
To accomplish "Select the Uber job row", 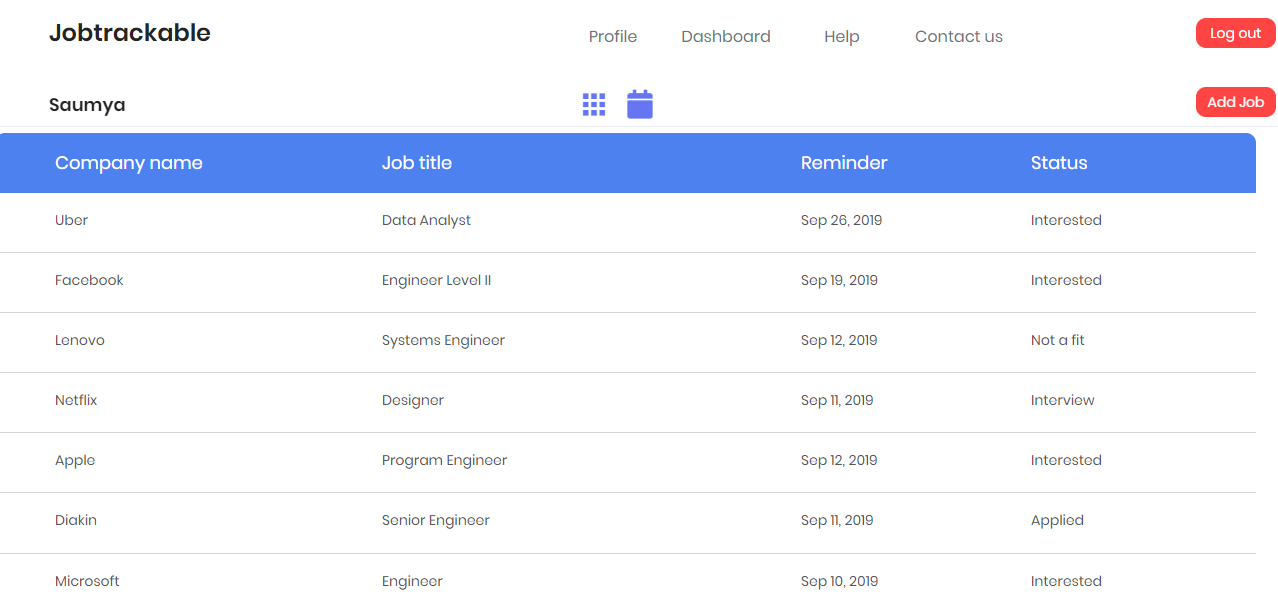I will (x=72, y=220).
